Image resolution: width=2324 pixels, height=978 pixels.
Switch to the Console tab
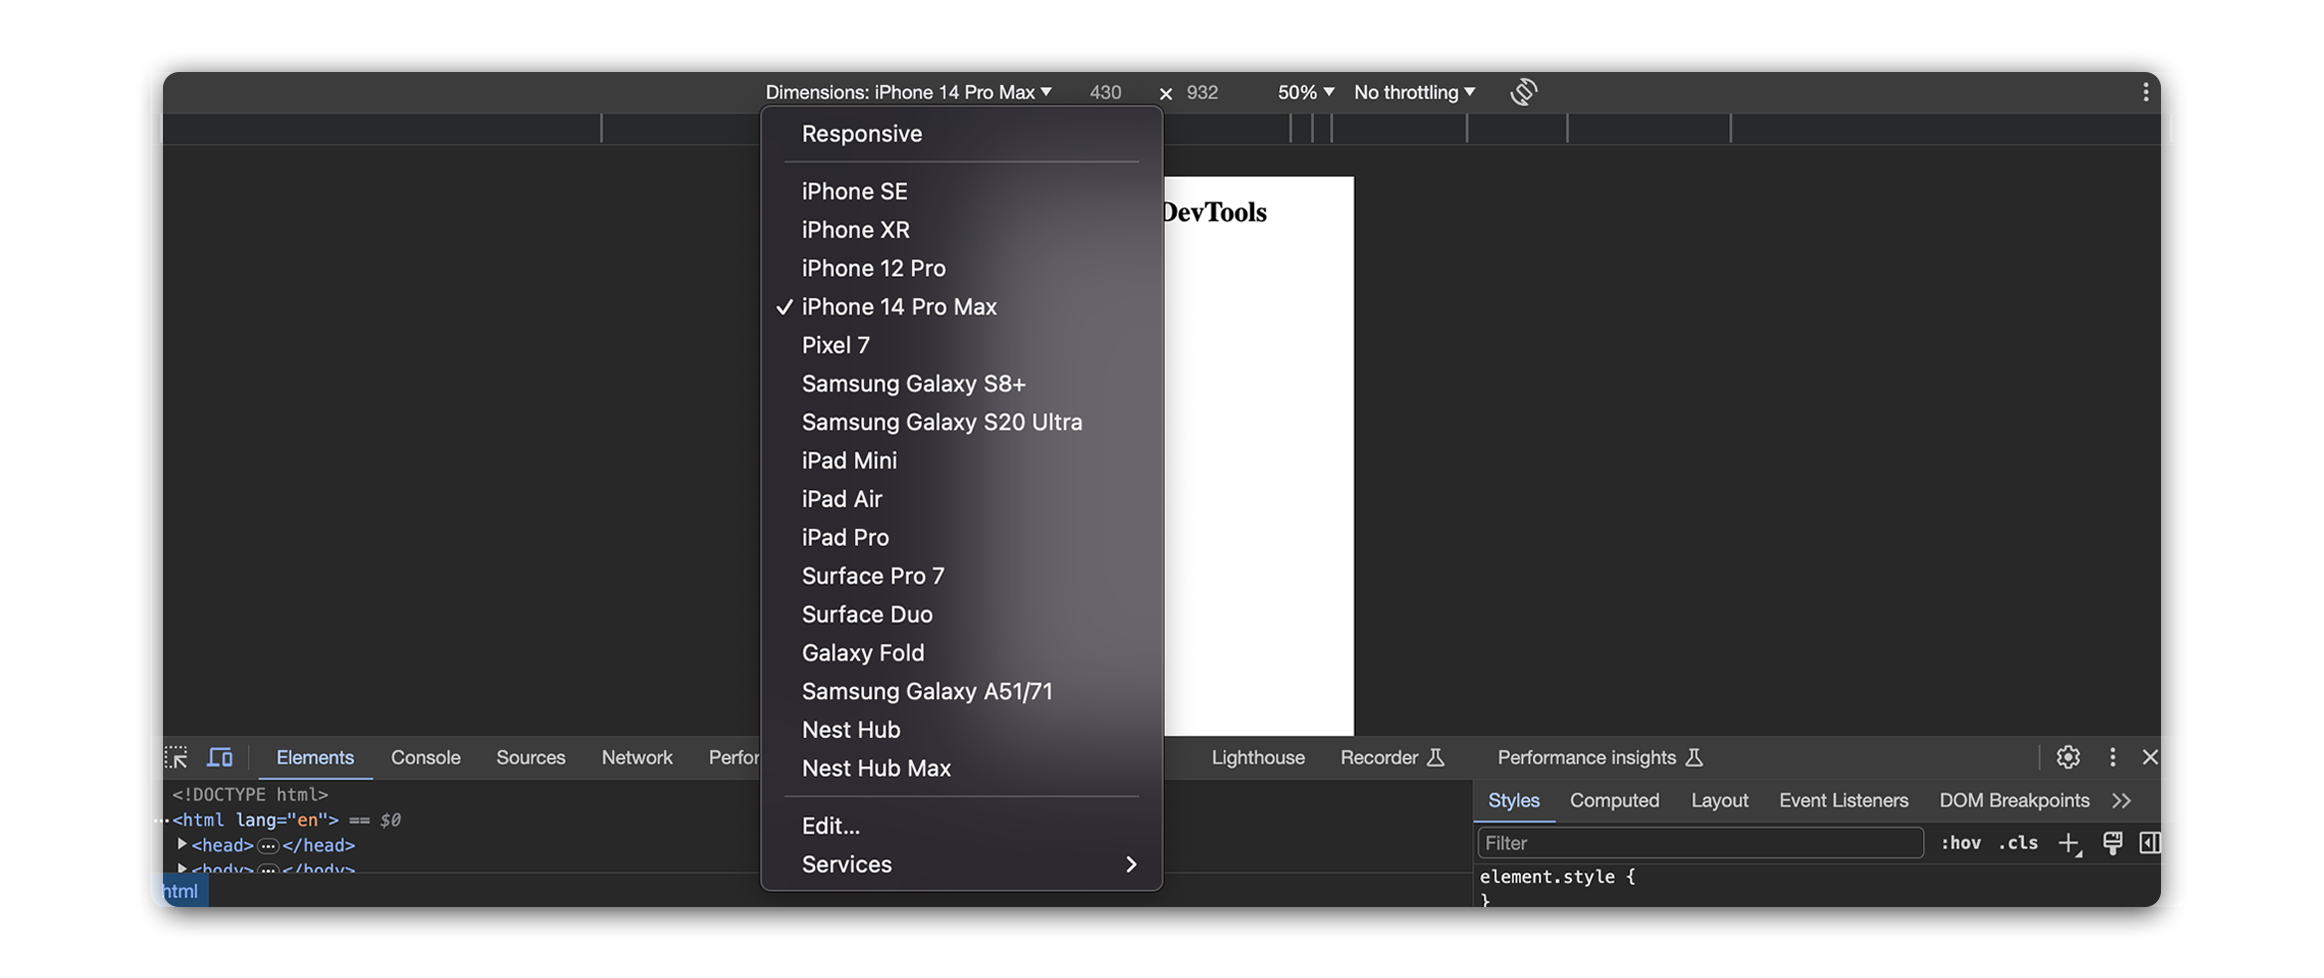425,757
